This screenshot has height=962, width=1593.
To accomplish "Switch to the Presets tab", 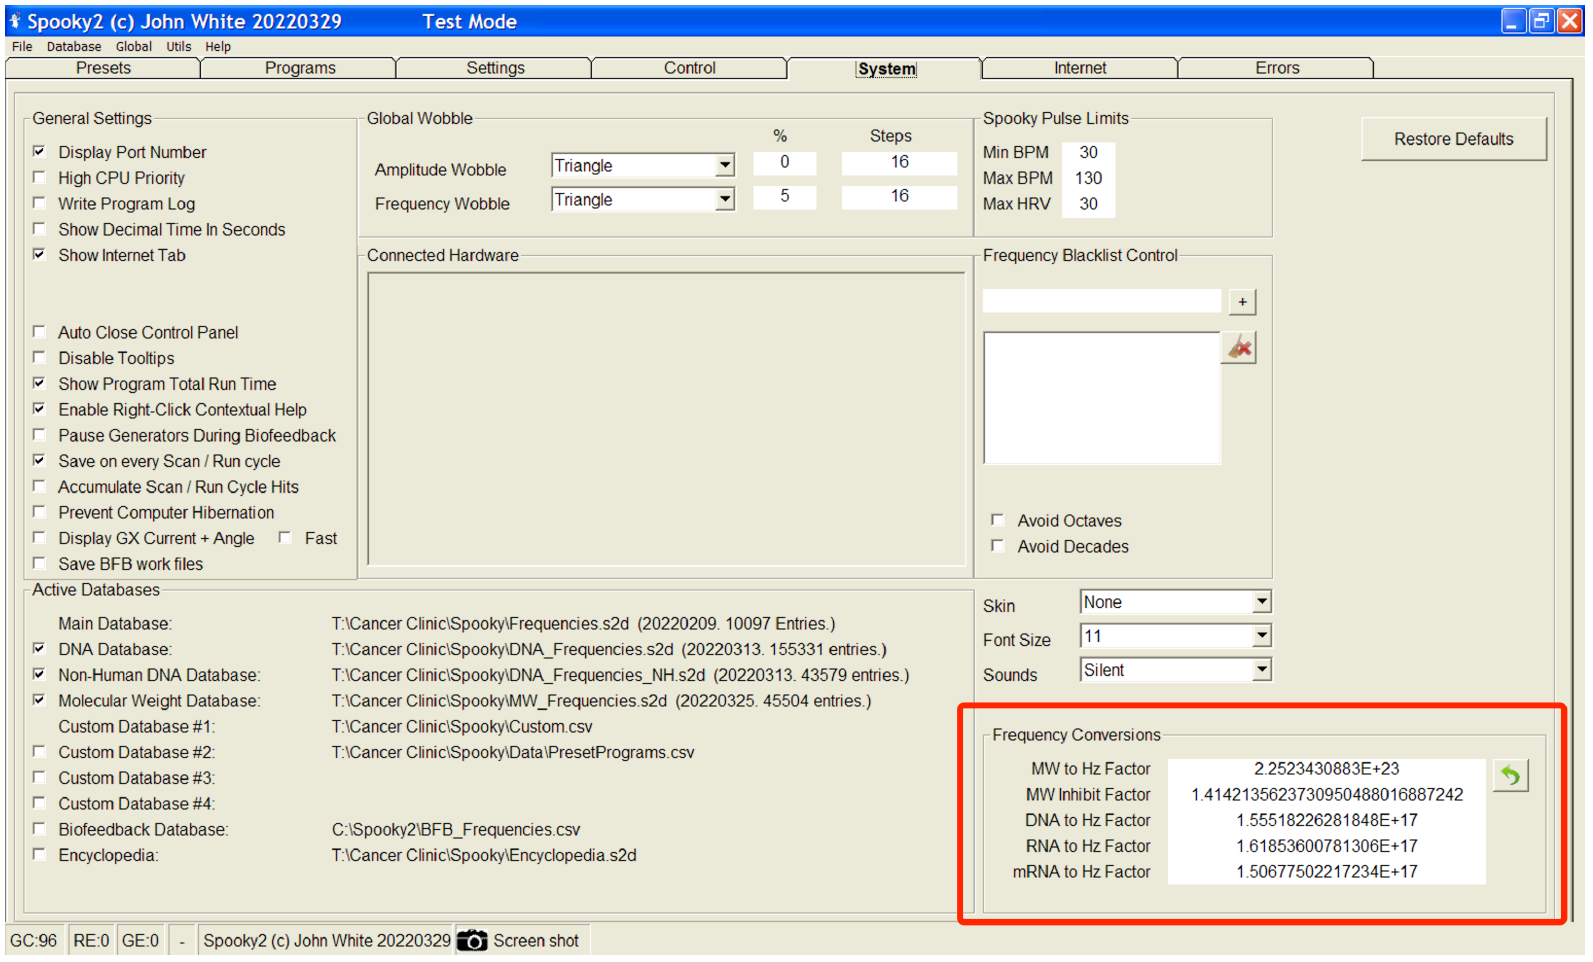I will (103, 68).
